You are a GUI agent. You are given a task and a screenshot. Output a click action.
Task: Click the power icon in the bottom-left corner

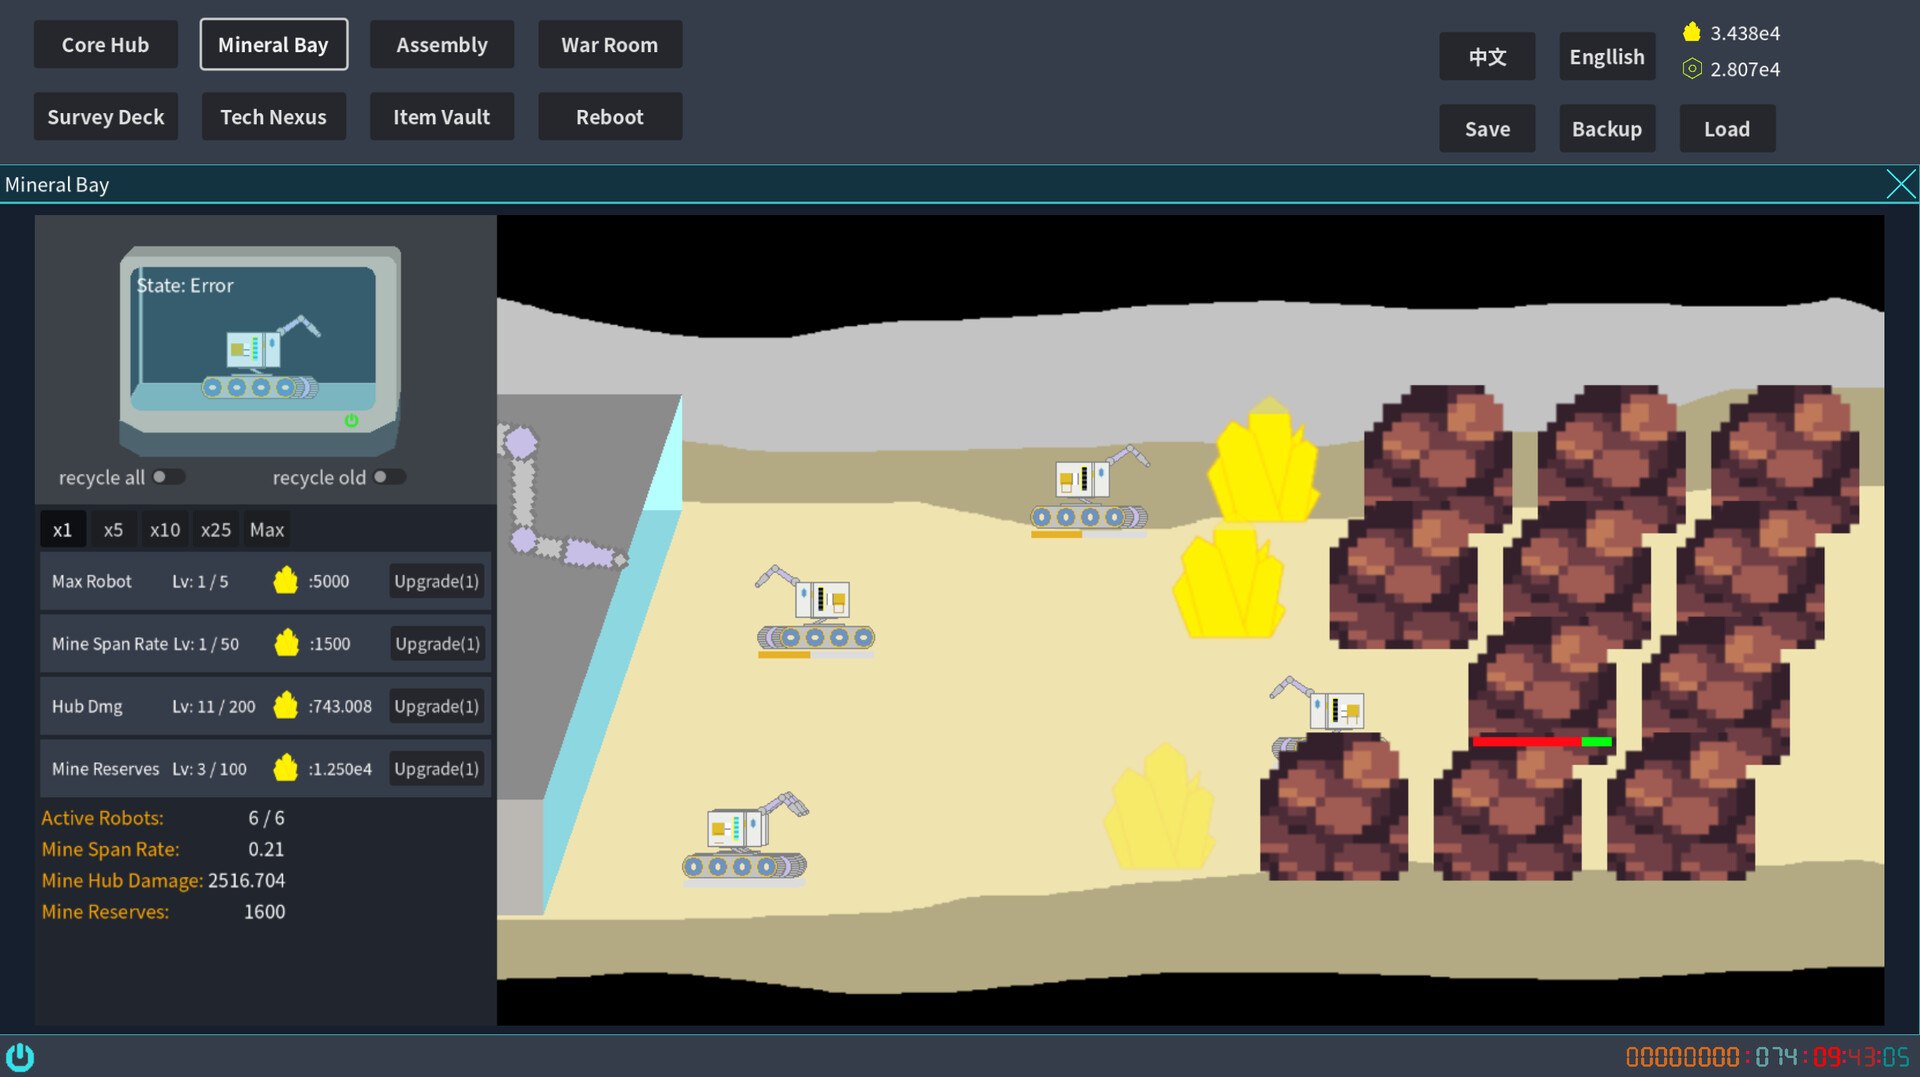tap(21, 1056)
